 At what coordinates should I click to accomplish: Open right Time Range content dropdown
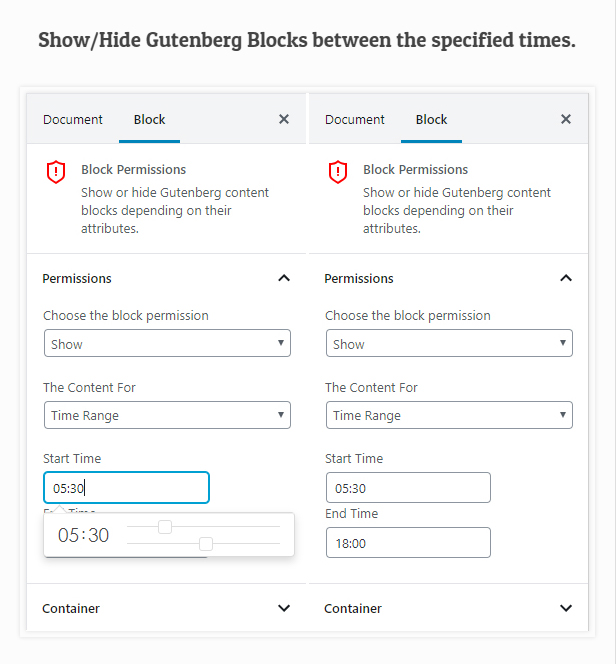[x=449, y=416]
